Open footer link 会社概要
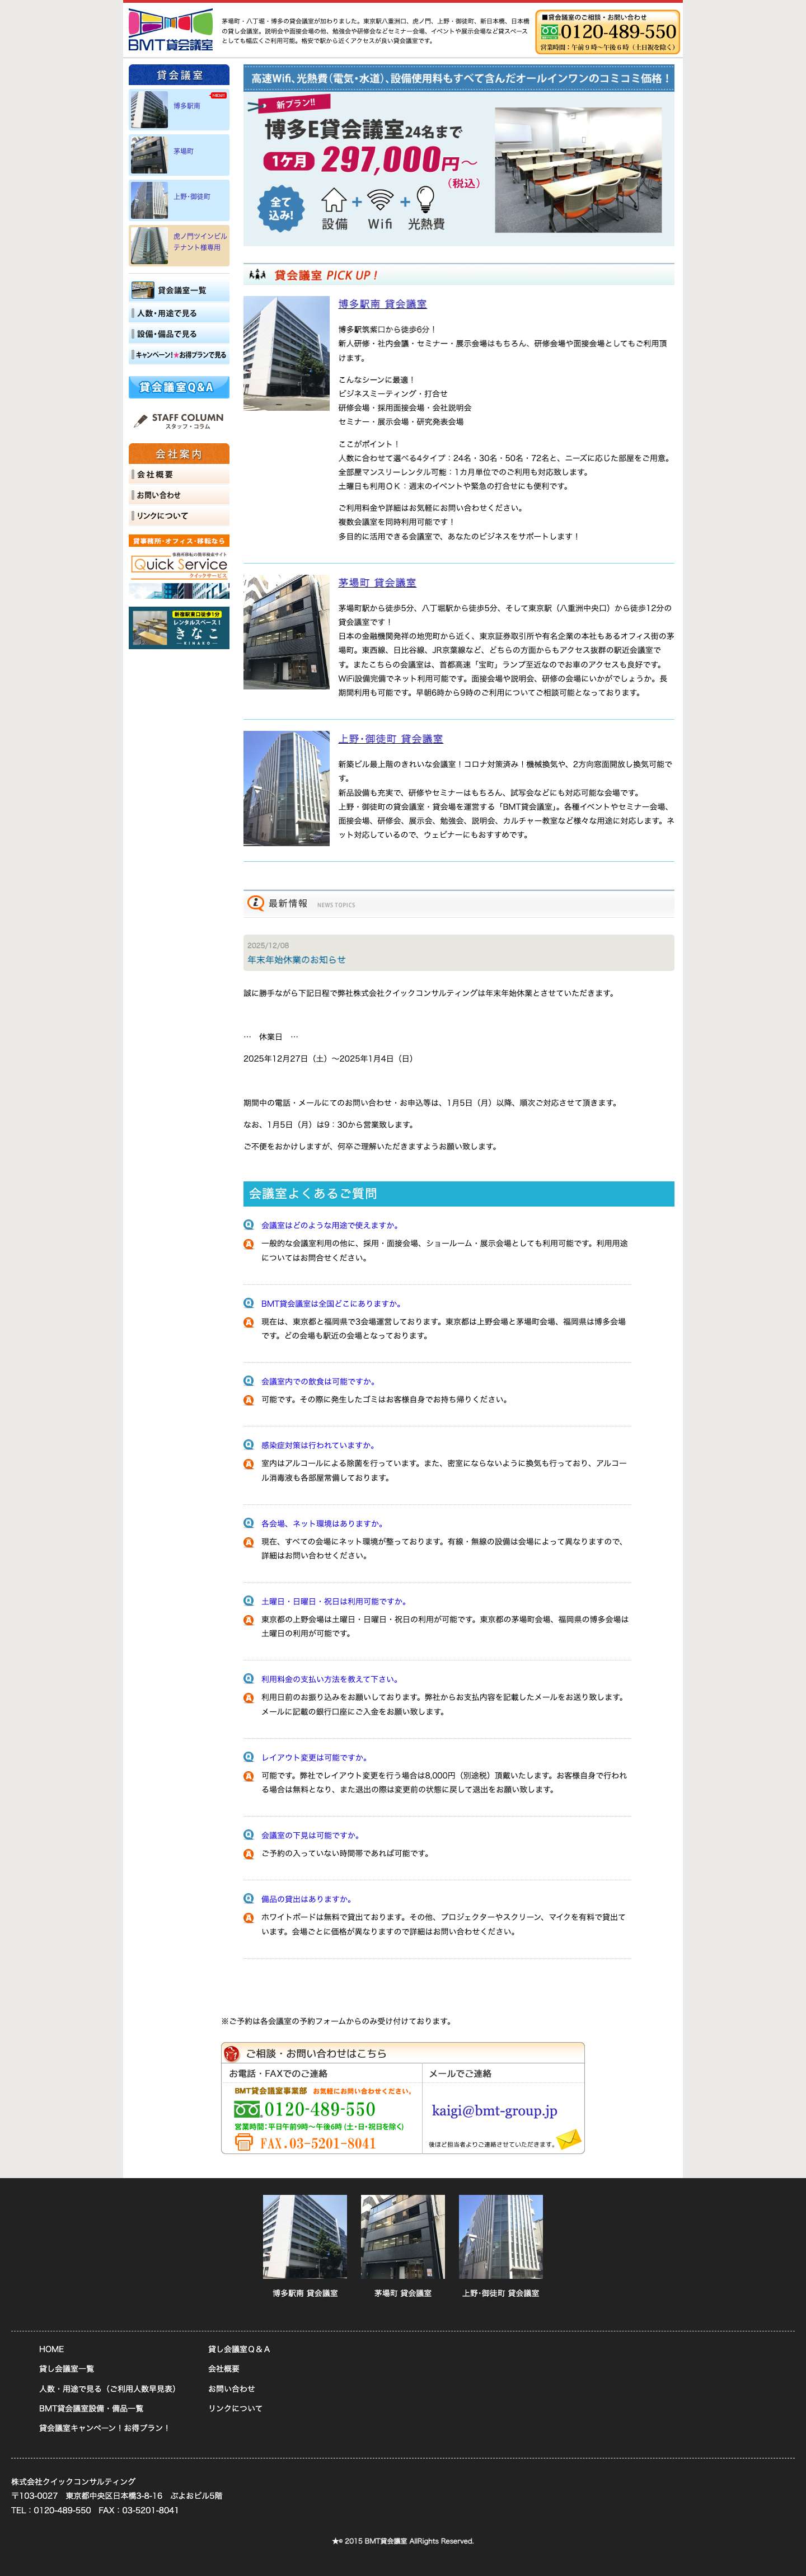This screenshot has height=2576, width=806. point(224,2369)
